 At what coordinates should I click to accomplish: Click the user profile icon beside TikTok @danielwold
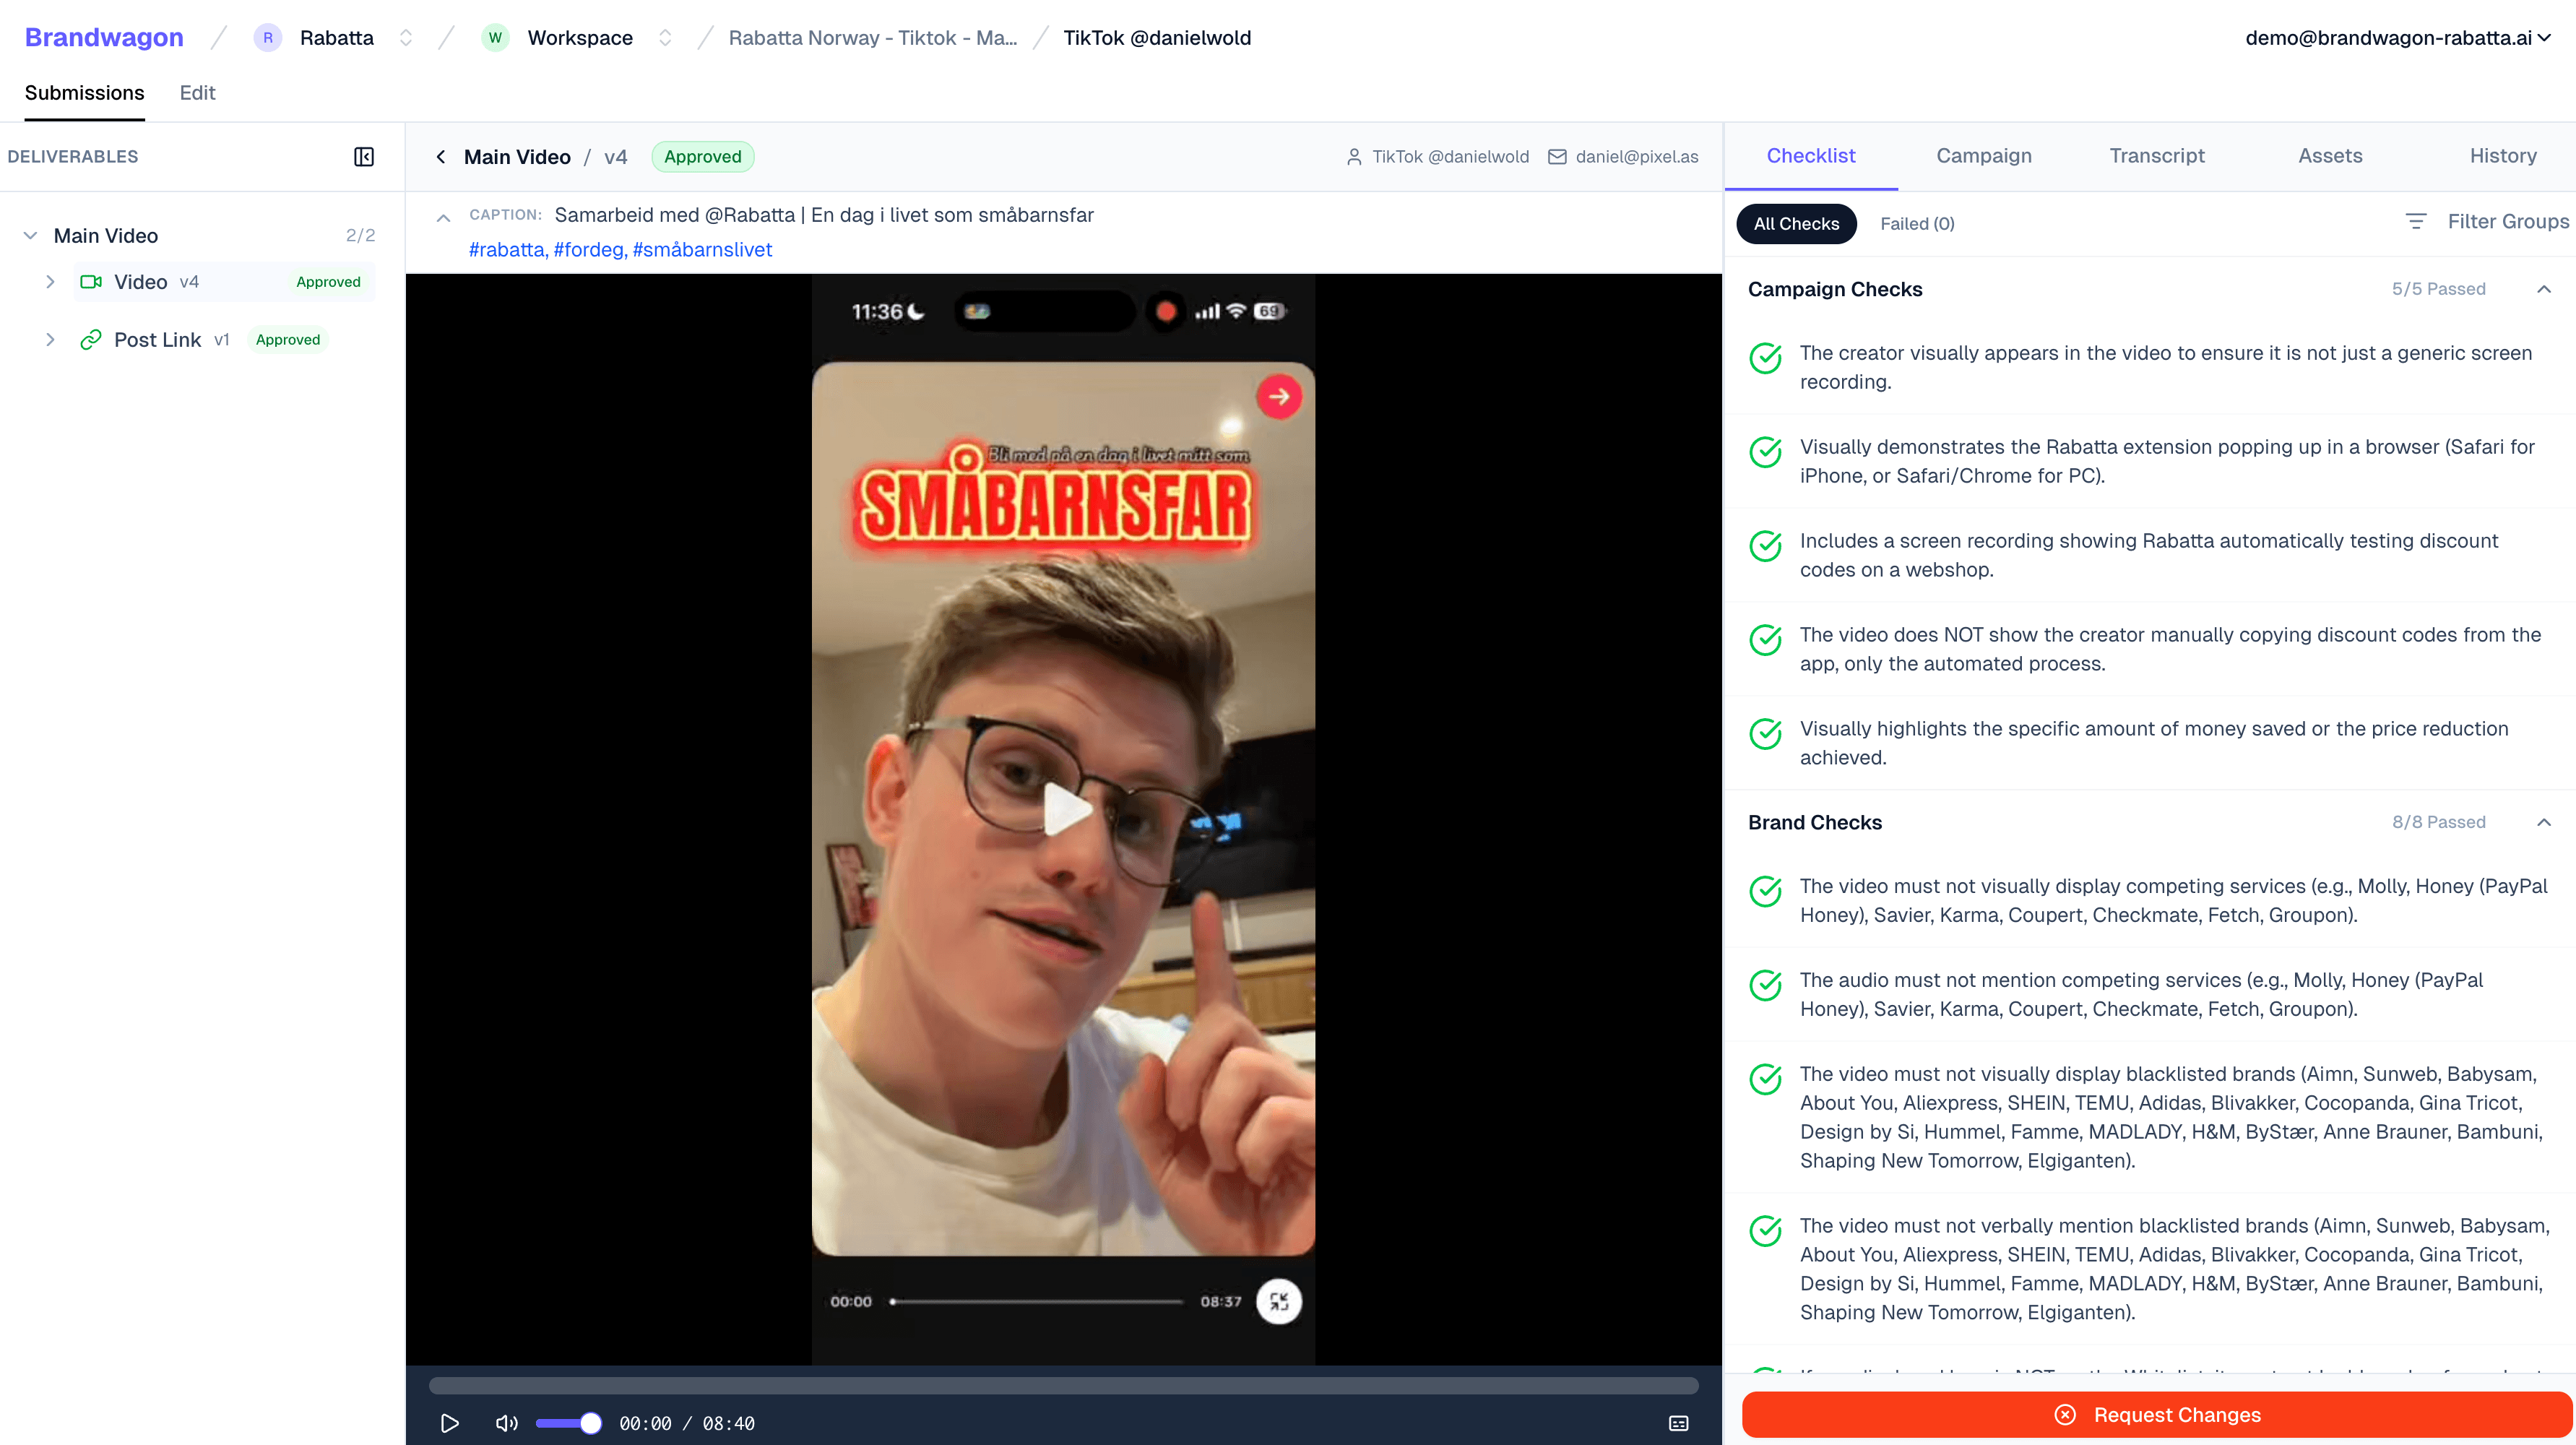1354,157
